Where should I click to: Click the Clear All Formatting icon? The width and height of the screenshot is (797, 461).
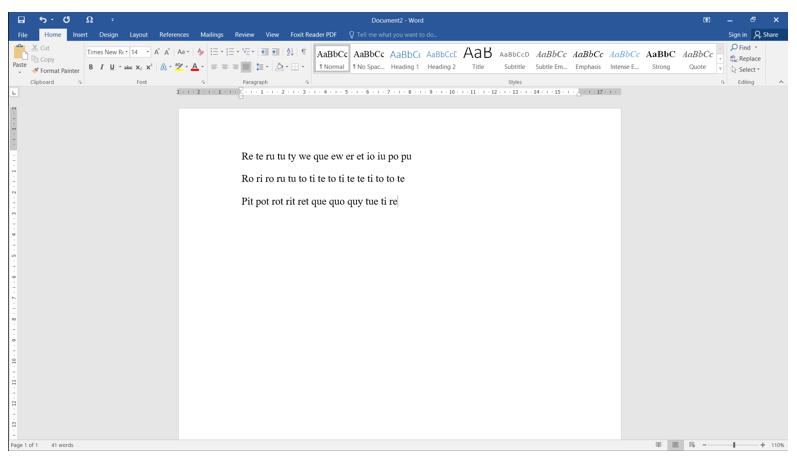(198, 53)
